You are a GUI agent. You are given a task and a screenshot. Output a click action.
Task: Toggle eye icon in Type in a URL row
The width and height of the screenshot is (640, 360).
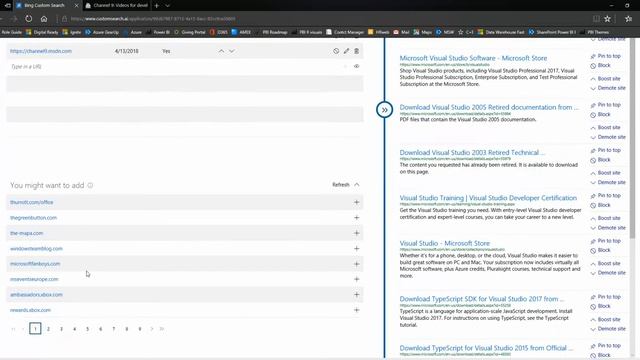point(356,66)
